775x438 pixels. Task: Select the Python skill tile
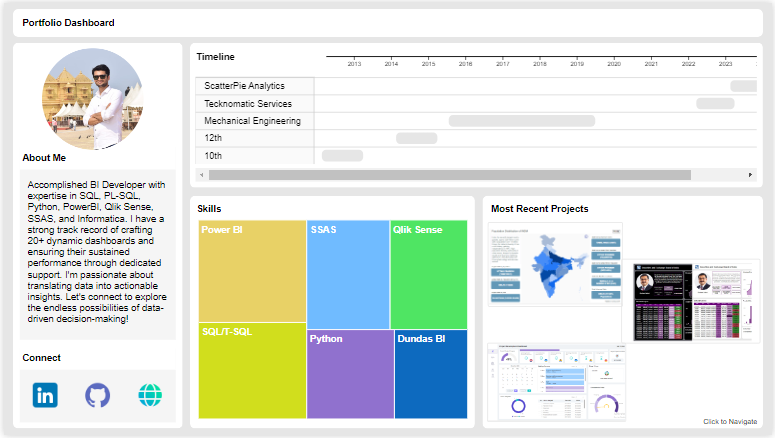coord(350,374)
